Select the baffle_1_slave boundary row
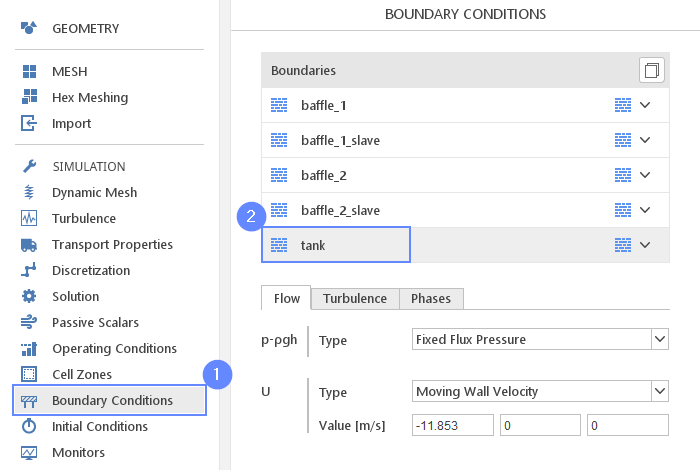Viewport: 700px width, 470px height. [465, 140]
